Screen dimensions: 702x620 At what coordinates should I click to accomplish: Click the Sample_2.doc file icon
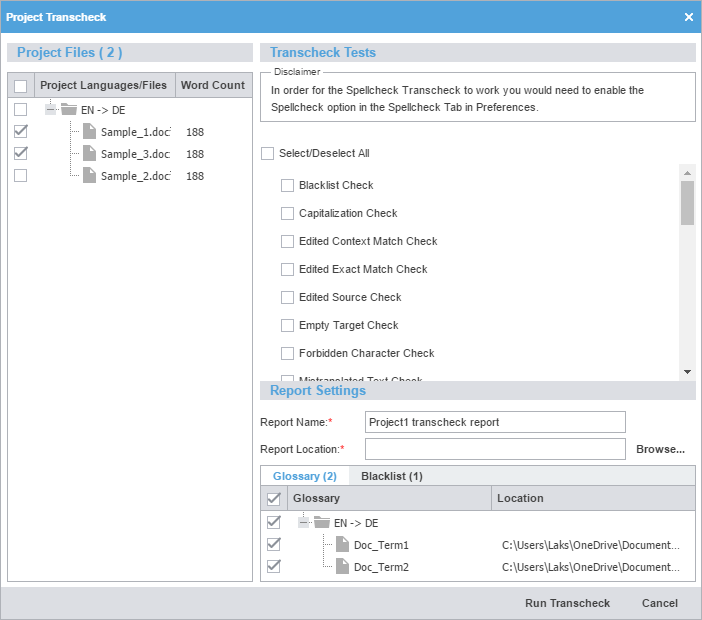click(x=90, y=175)
